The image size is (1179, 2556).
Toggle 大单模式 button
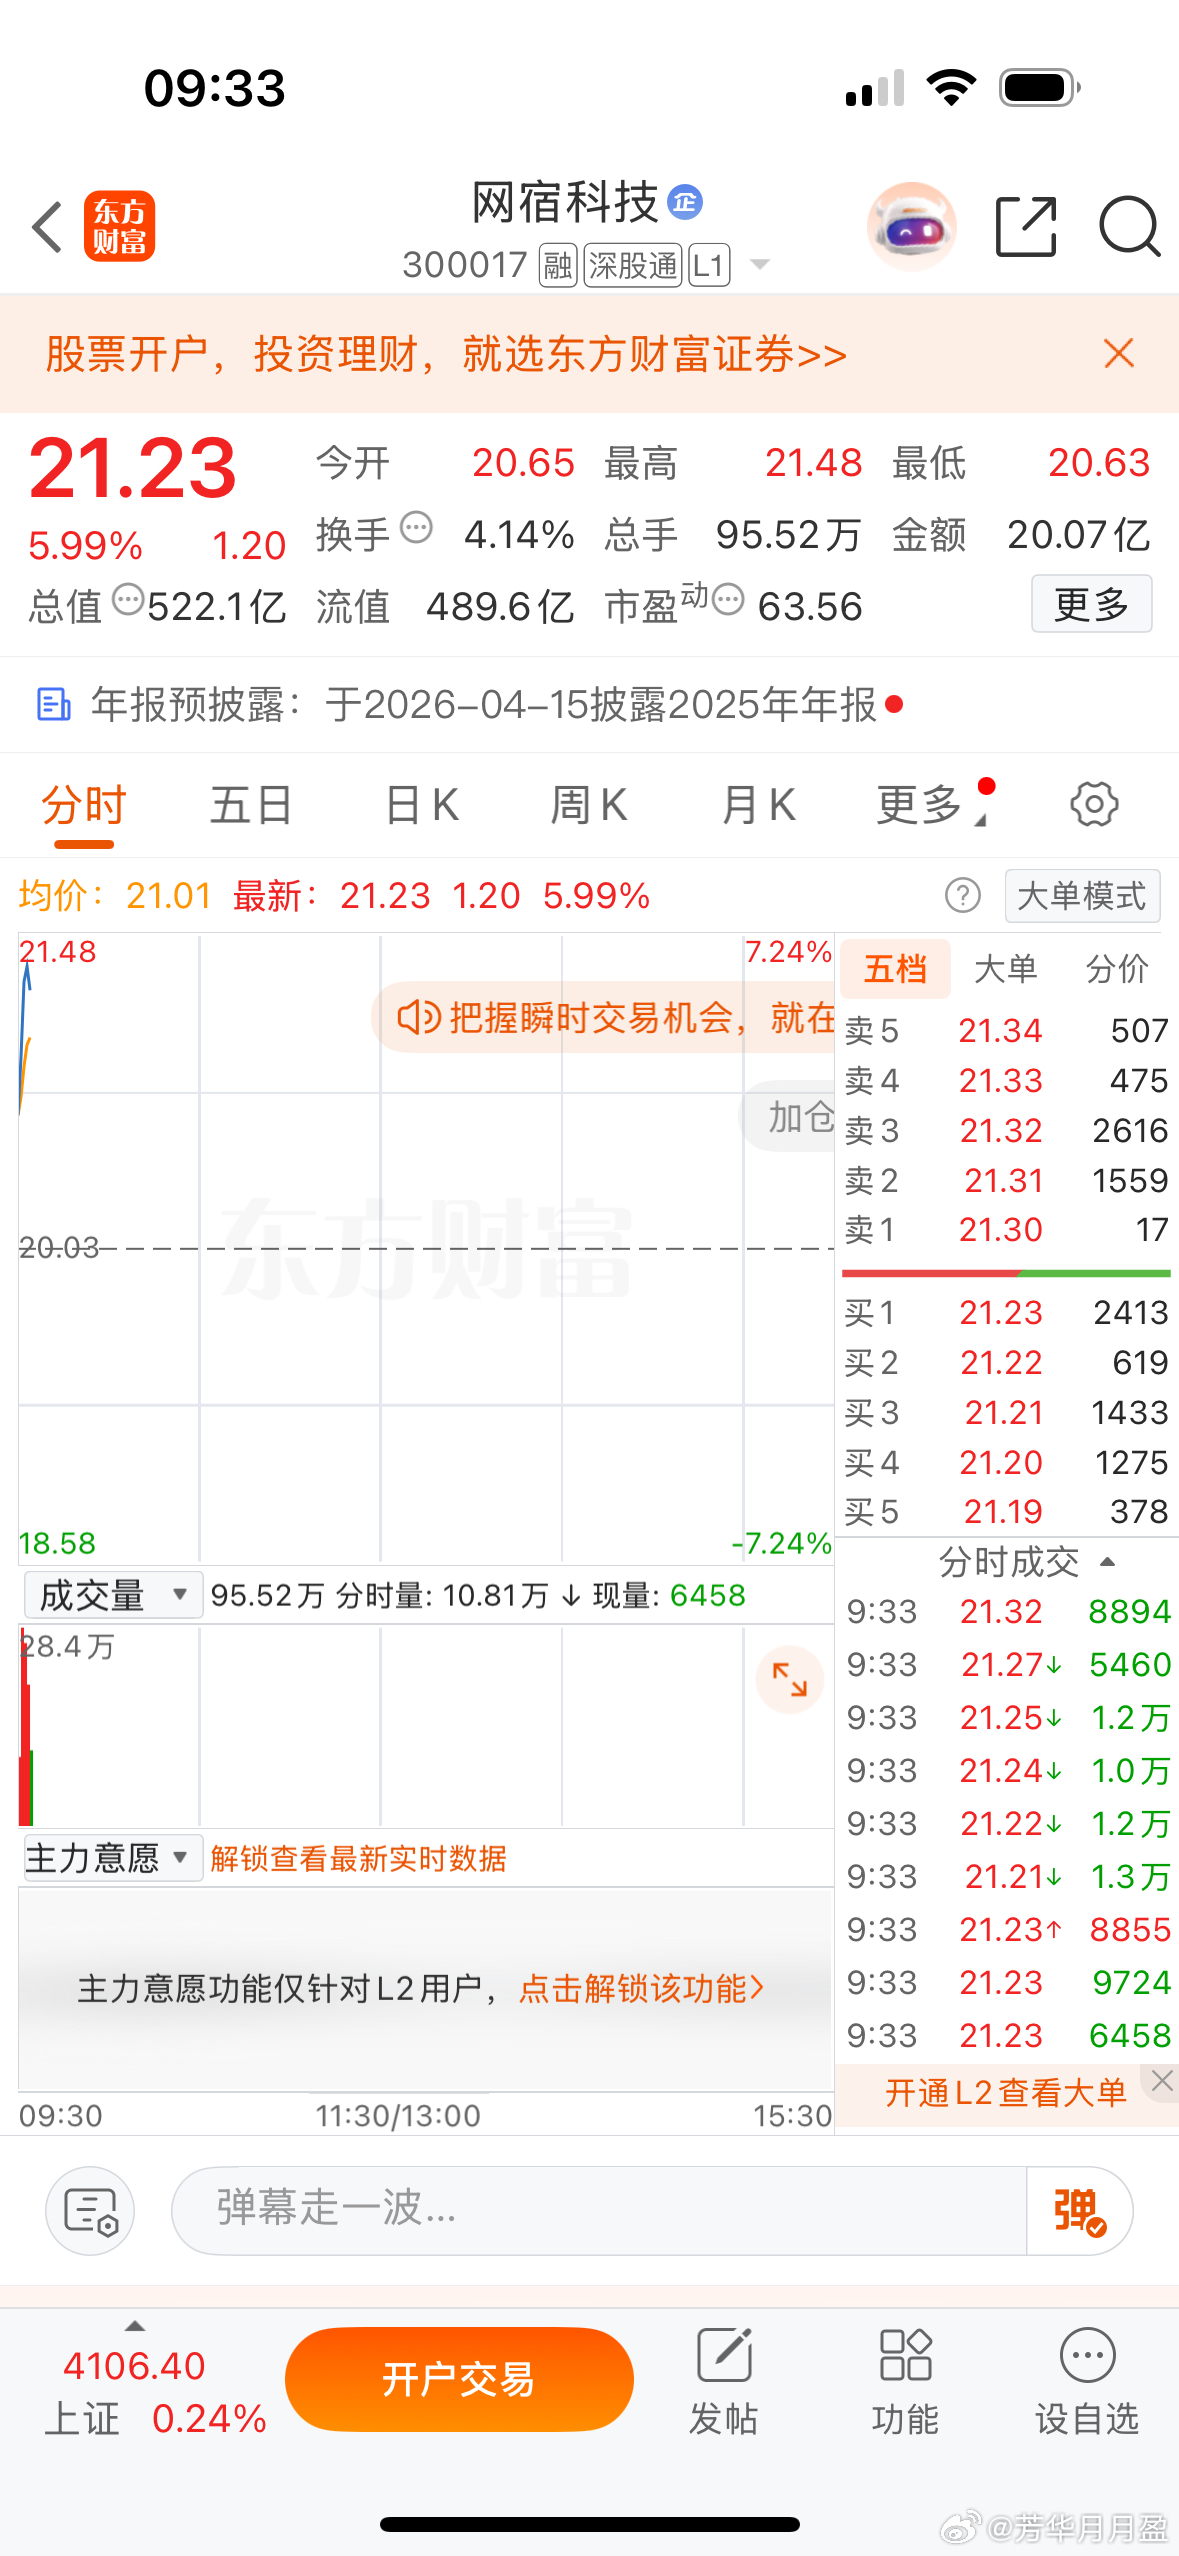point(1082,896)
